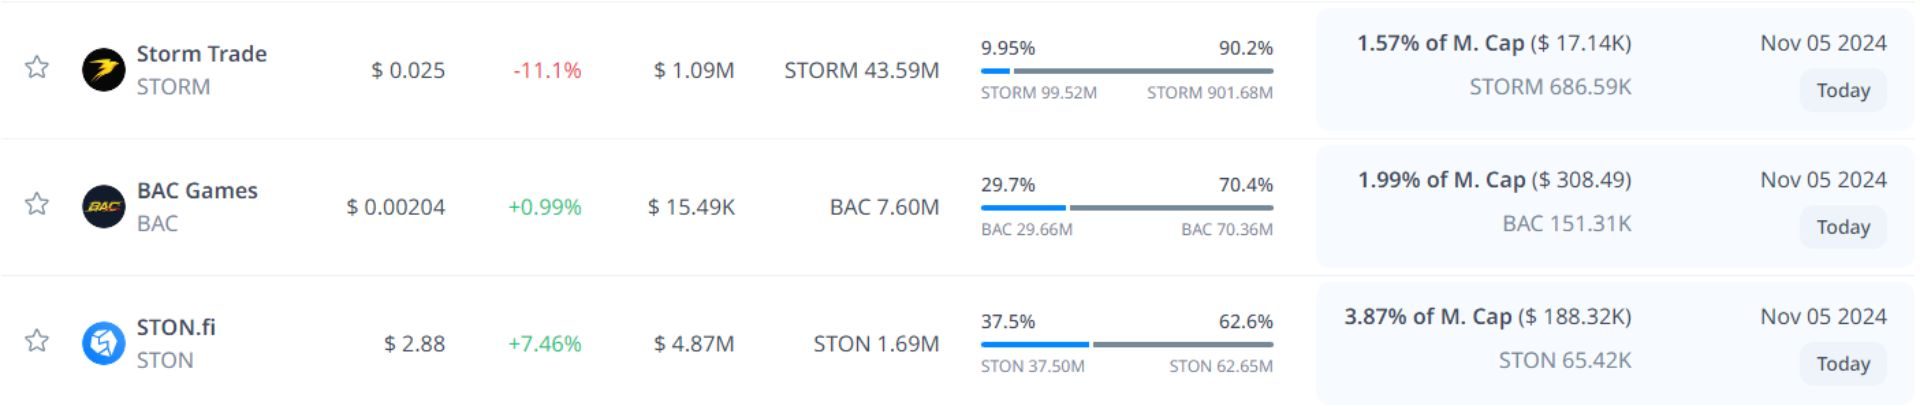Toggle the BAC Games watchlist star
Image resolution: width=1920 pixels, height=406 pixels.
[37, 204]
